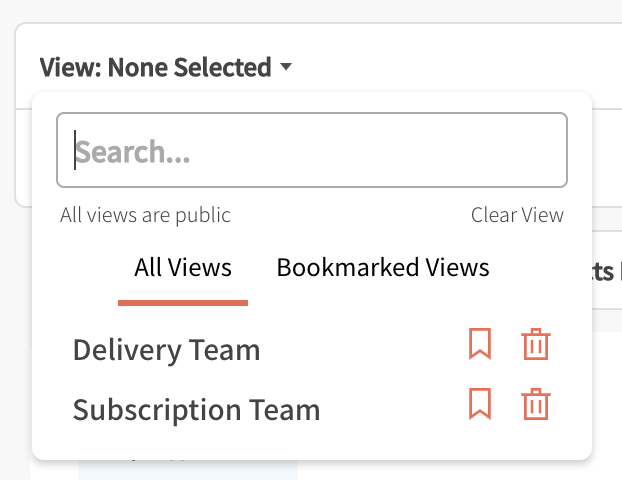This screenshot has height=480, width=622.
Task: Click the trash icon beside Subscription Team
Action: 536,405
